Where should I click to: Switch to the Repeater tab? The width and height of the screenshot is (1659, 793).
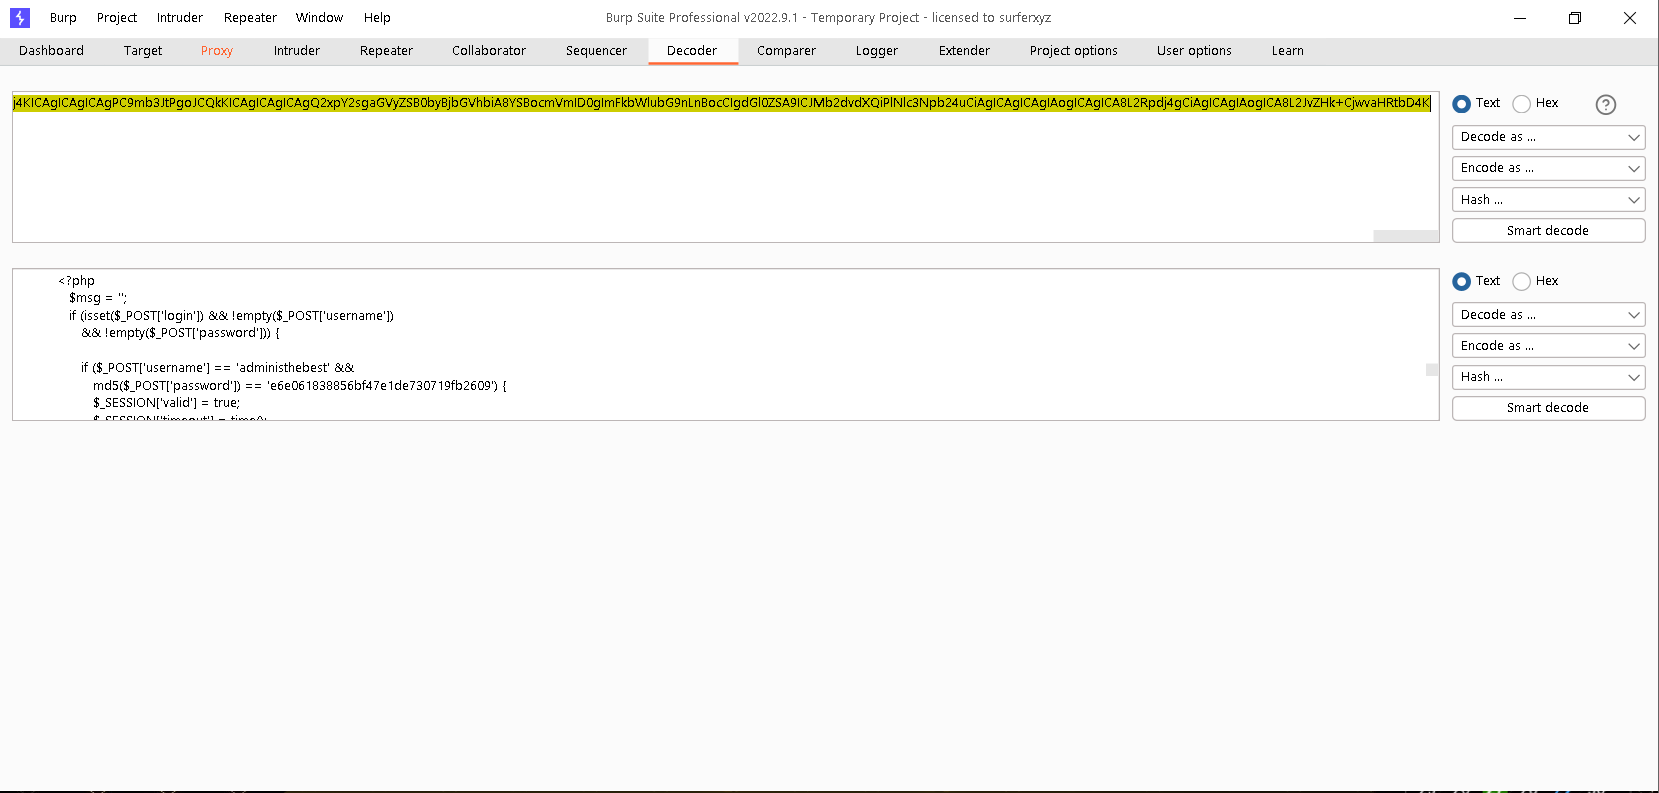coord(386,51)
